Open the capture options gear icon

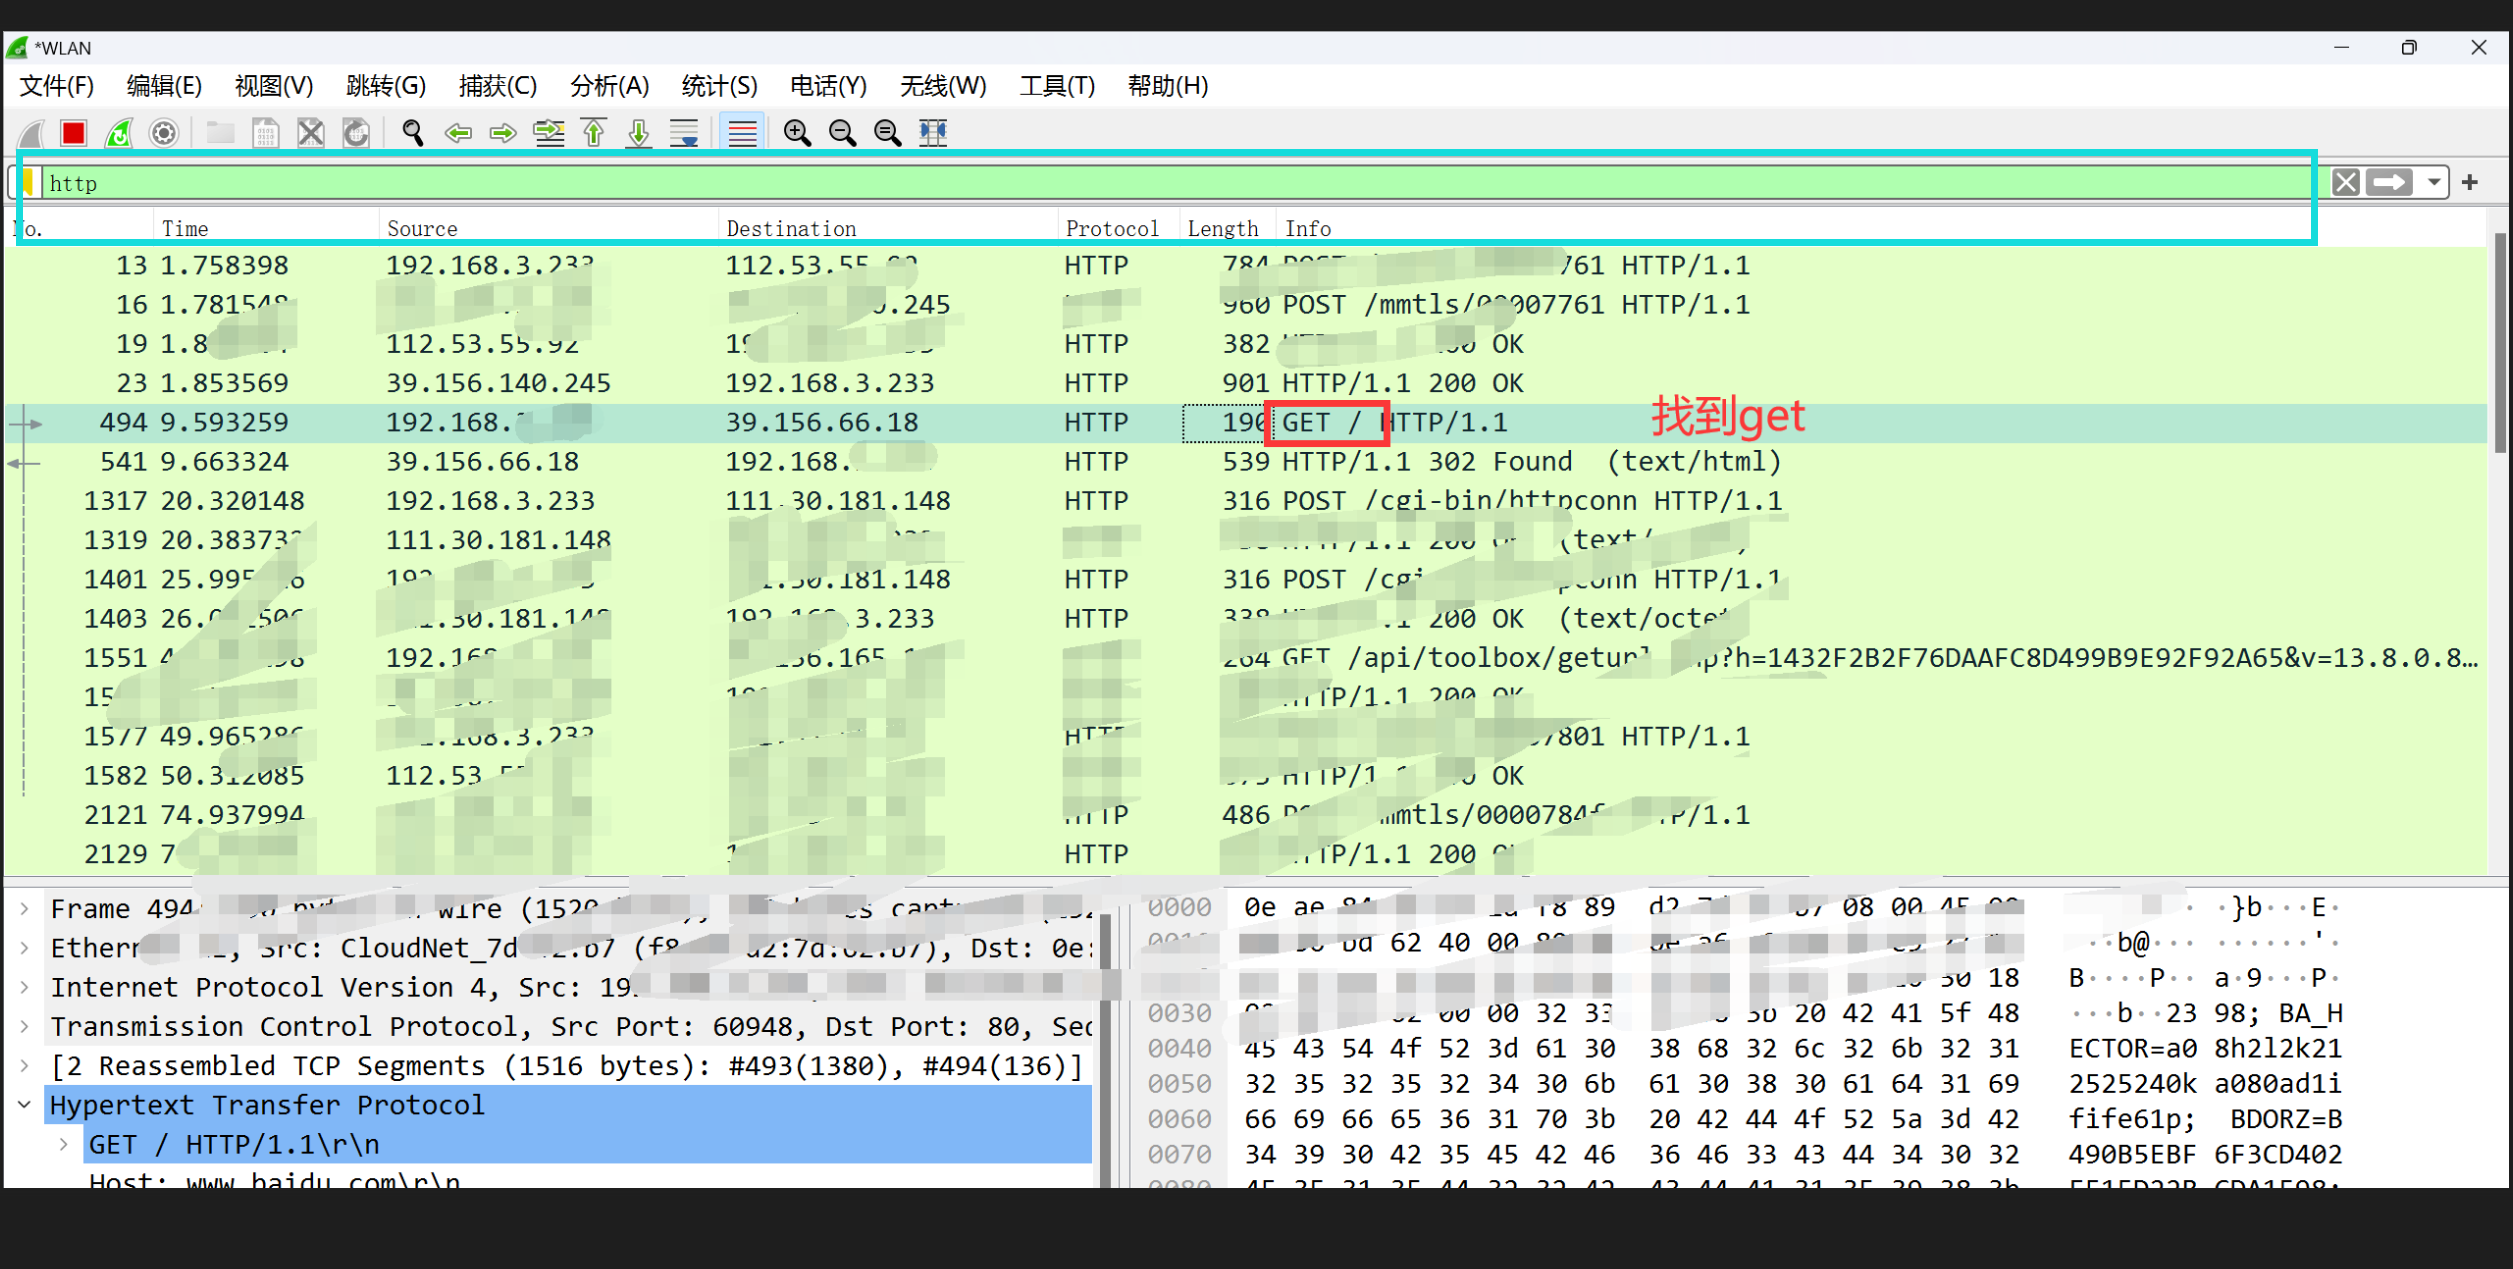163,132
